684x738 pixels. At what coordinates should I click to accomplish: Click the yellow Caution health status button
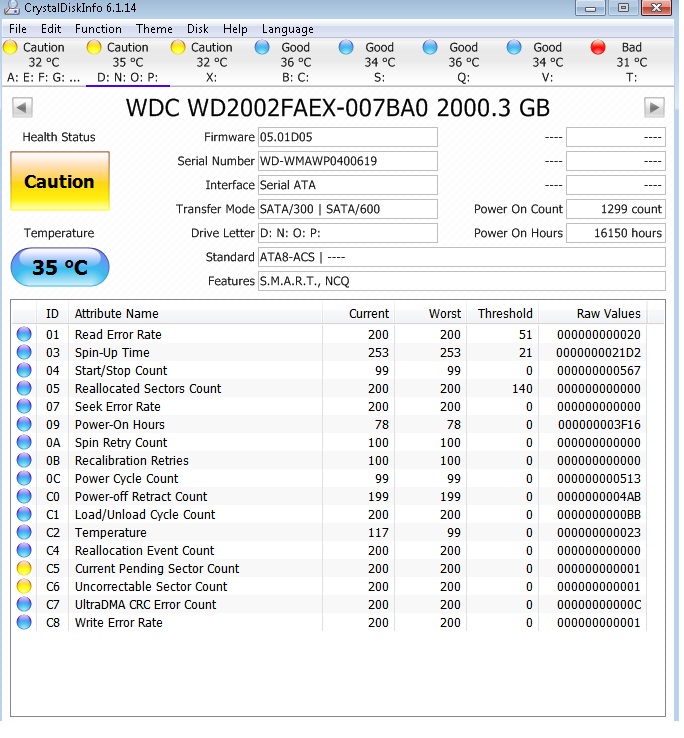tap(60, 181)
